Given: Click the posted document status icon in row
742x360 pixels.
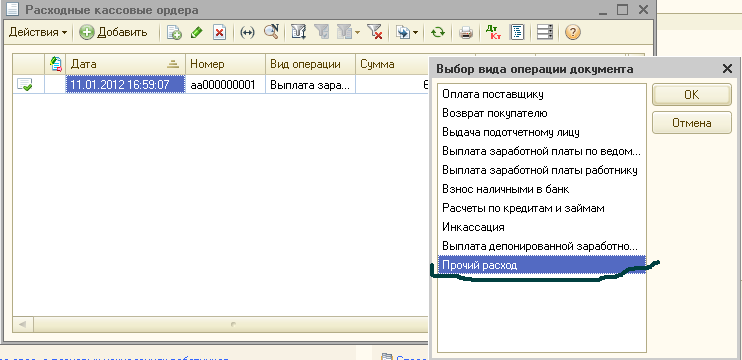Looking at the screenshot, I should [x=25, y=85].
